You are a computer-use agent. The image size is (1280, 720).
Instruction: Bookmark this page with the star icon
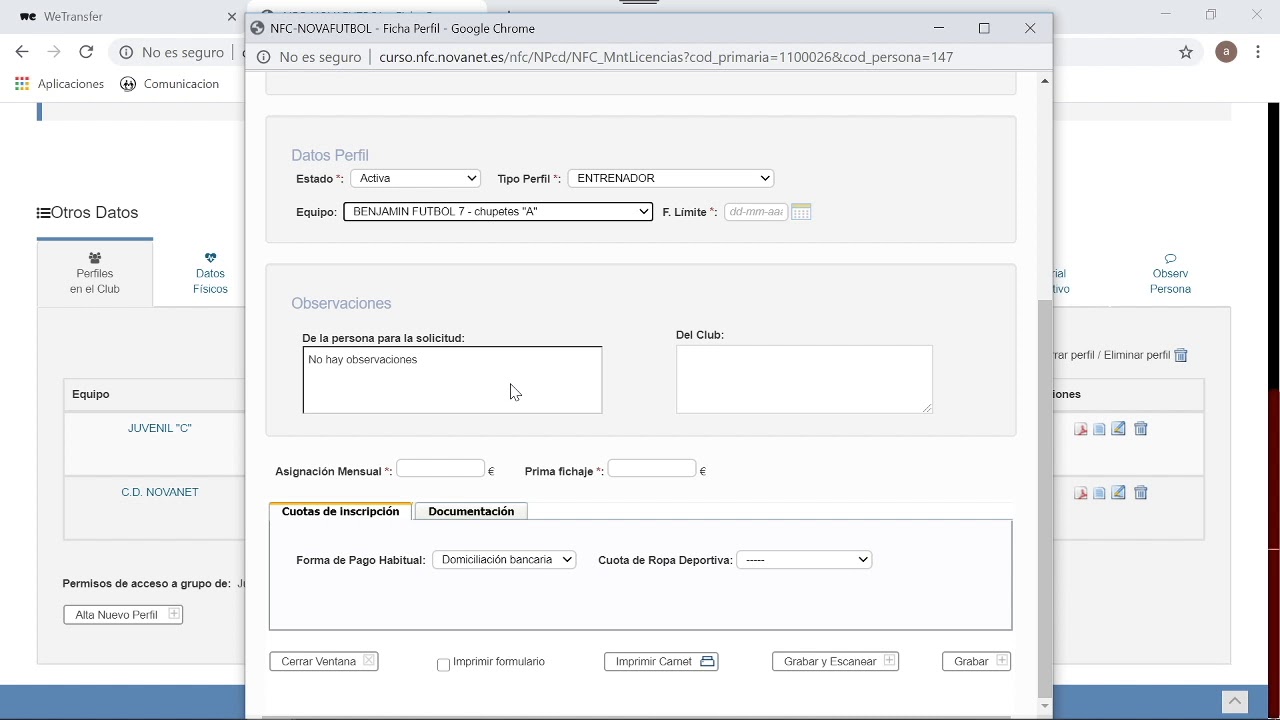tap(1186, 52)
